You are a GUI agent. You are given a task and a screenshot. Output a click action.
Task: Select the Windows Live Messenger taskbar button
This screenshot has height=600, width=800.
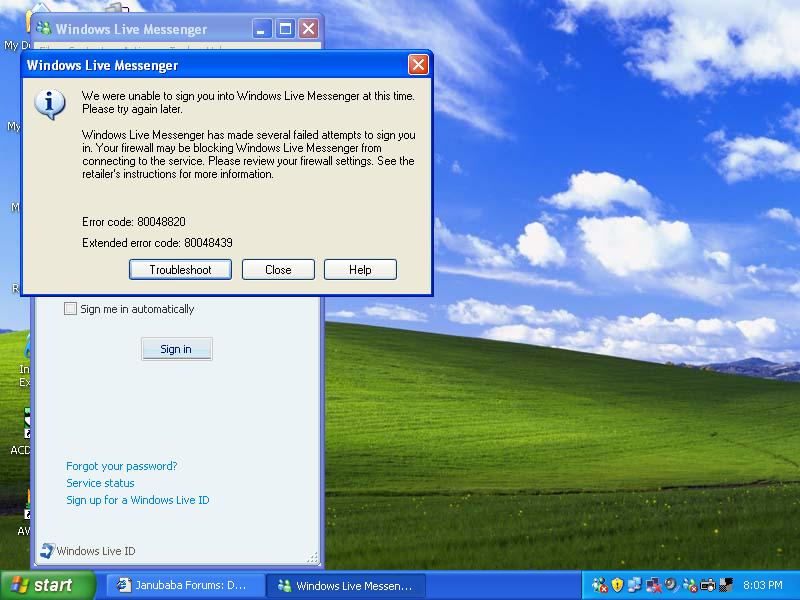pyautogui.click(x=347, y=585)
